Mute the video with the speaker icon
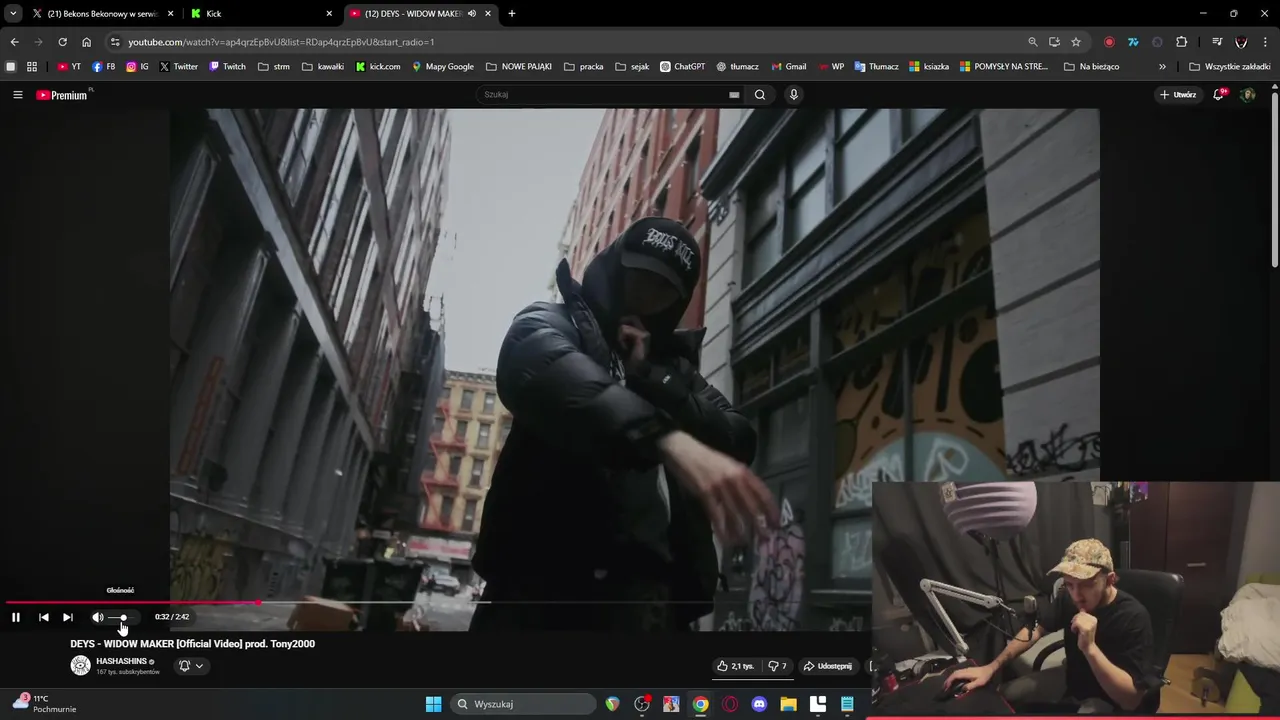This screenshot has height=720, width=1280. point(98,617)
